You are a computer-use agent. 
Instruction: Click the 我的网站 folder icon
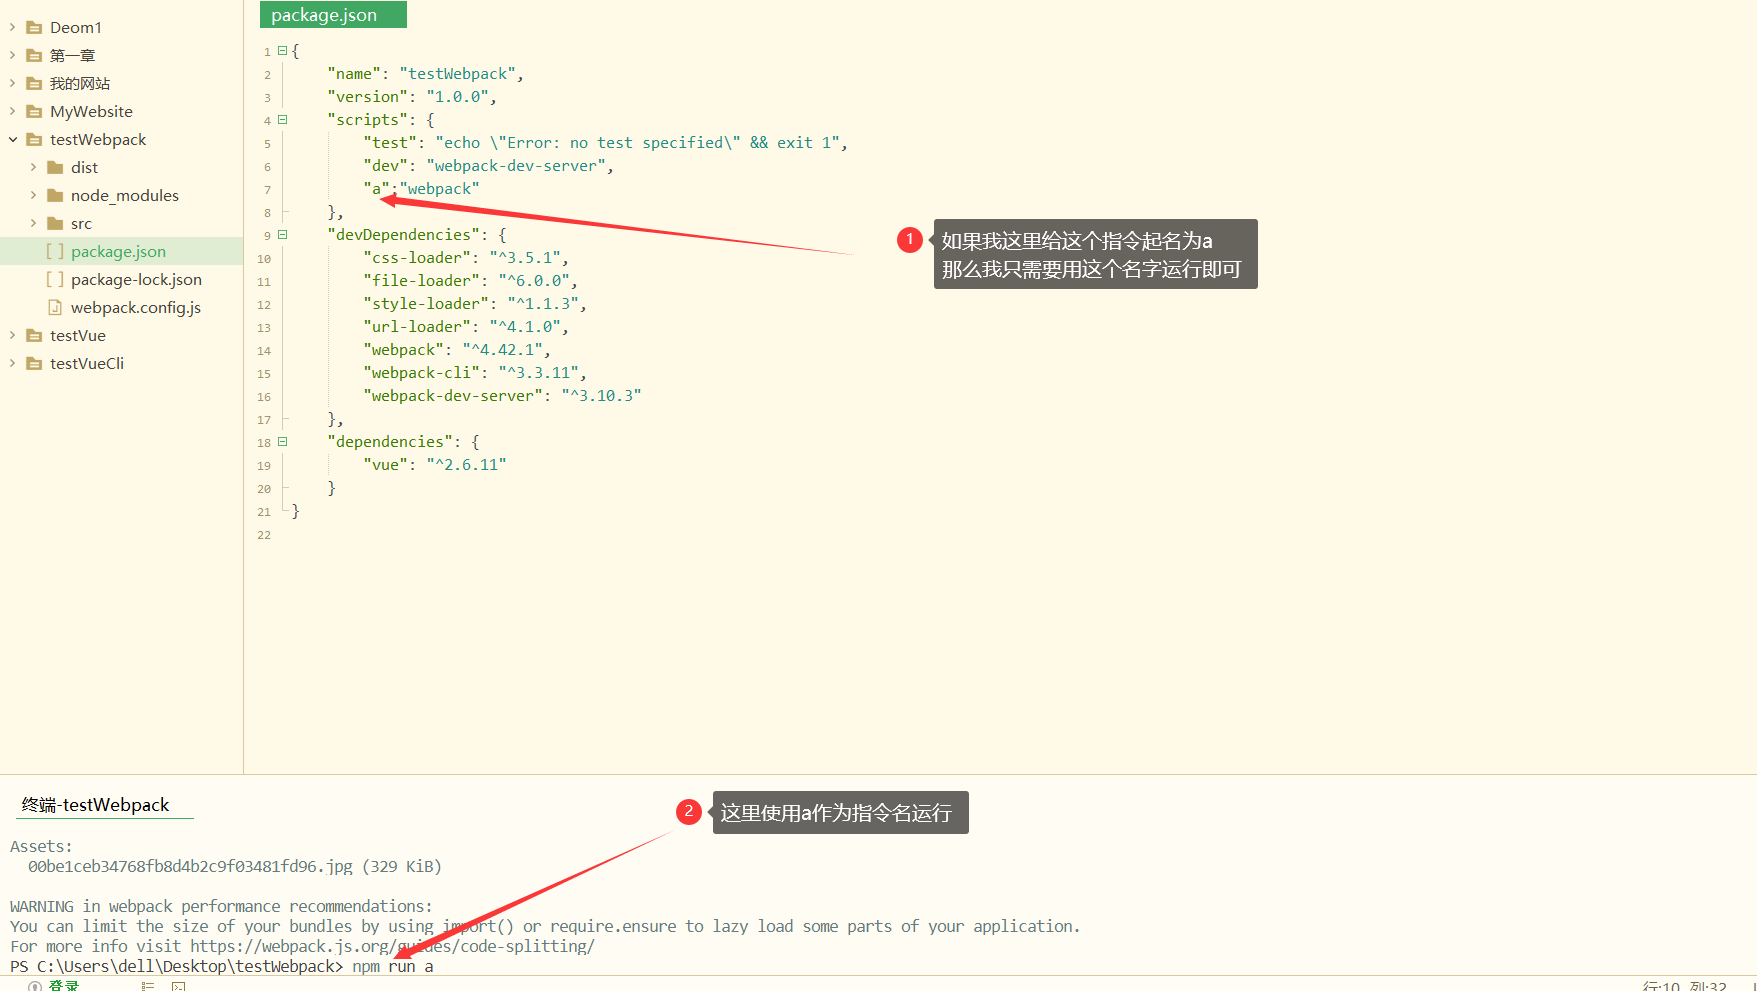(34, 84)
